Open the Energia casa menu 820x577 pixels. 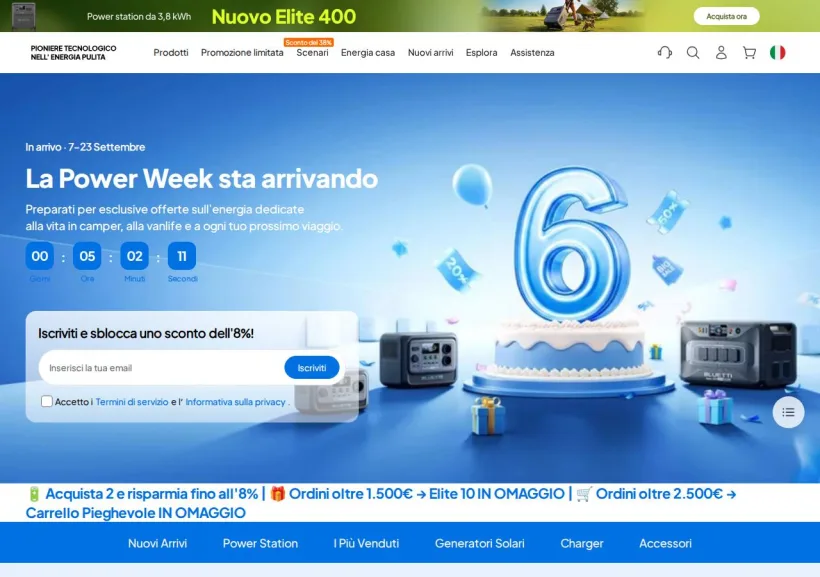368,52
